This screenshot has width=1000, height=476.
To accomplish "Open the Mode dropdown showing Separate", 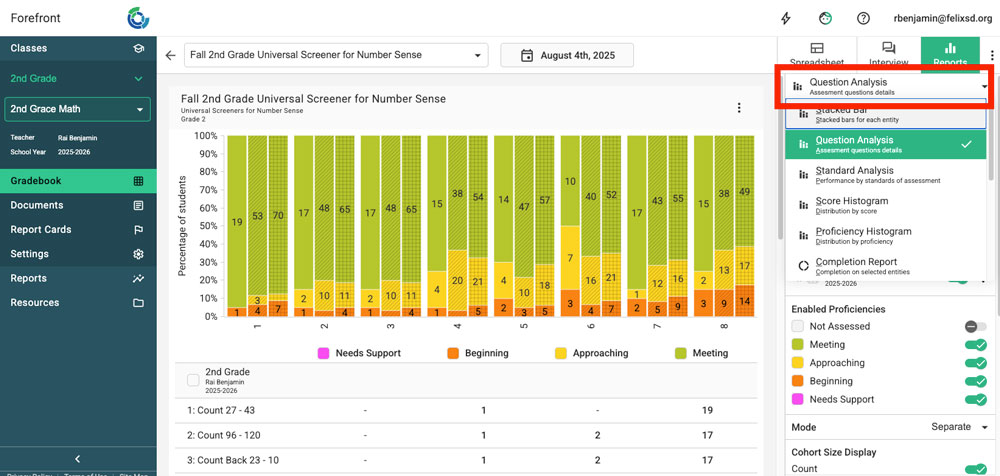I will point(960,427).
